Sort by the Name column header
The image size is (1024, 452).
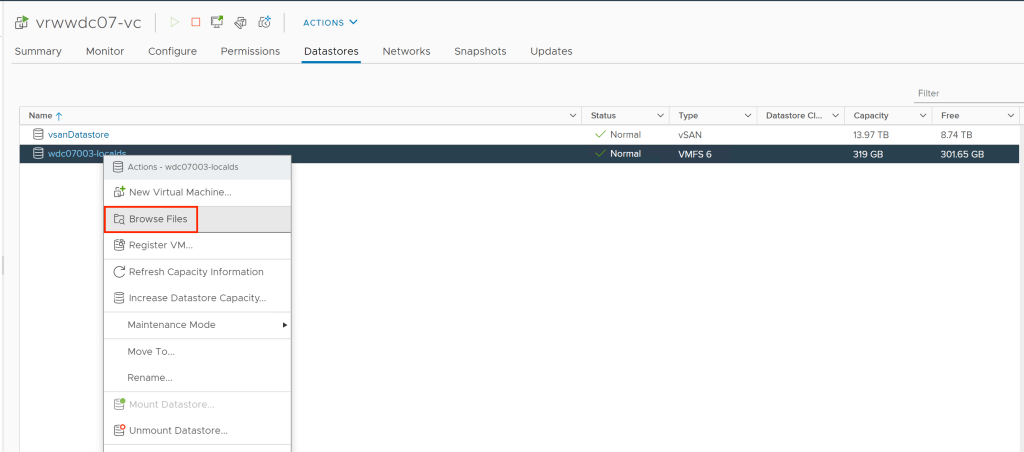tap(46, 116)
